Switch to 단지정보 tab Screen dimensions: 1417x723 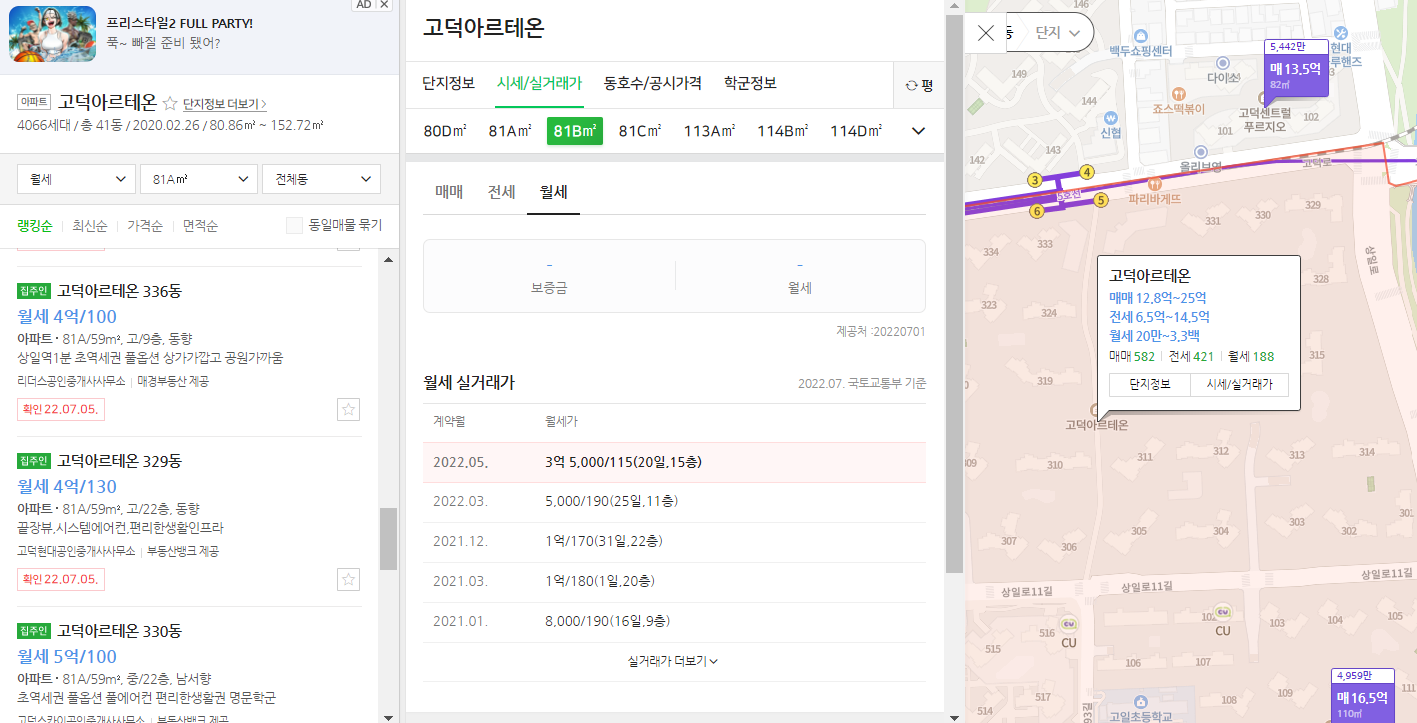pyautogui.click(x=449, y=84)
